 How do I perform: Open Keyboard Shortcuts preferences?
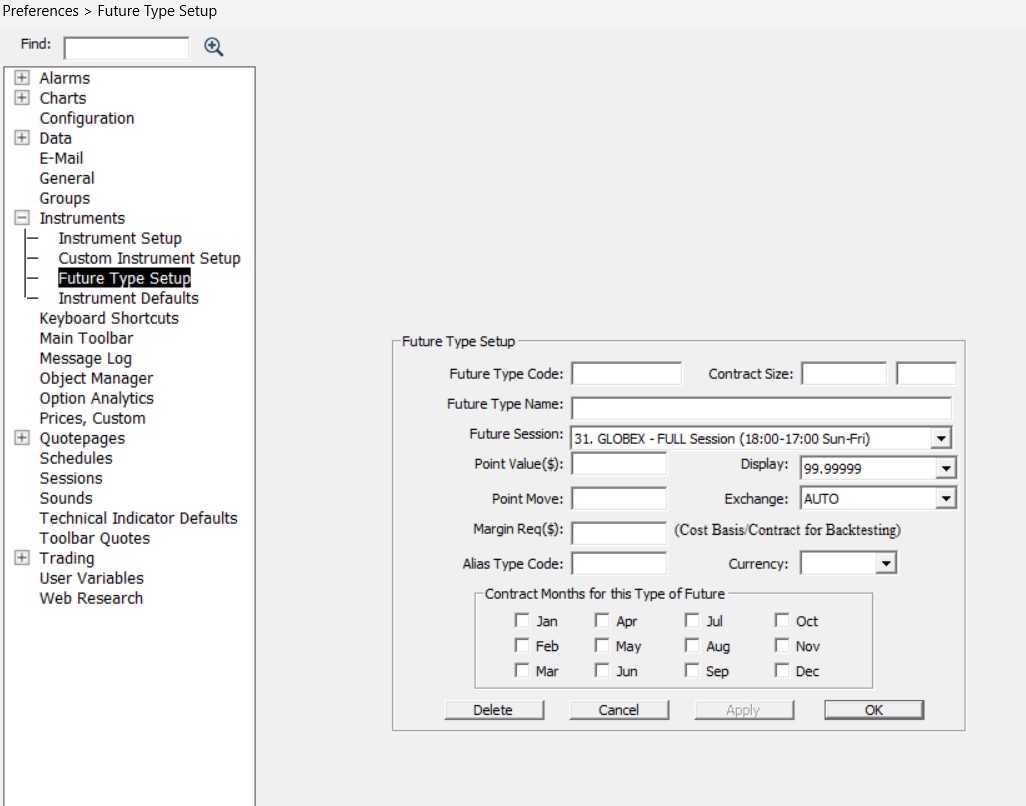(x=109, y=318)
